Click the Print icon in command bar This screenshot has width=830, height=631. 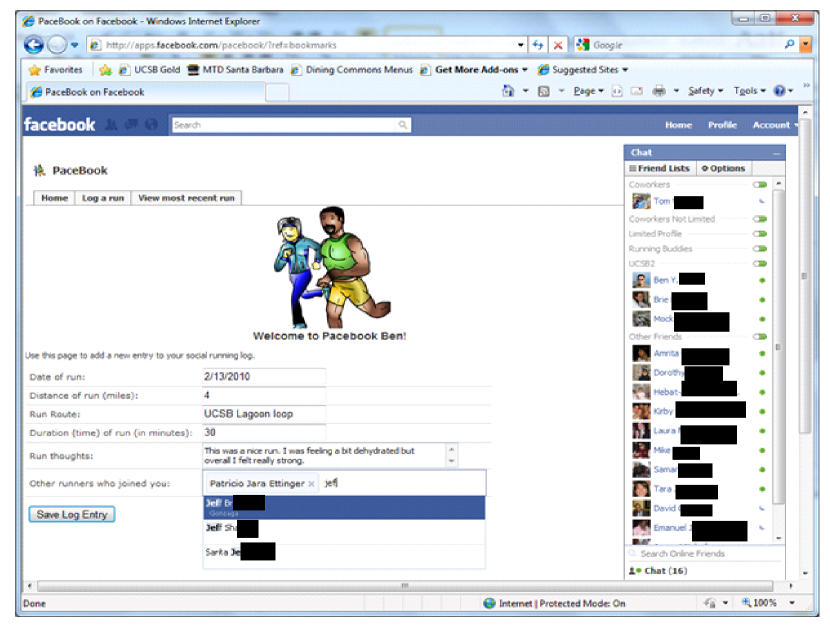[658, 91]
